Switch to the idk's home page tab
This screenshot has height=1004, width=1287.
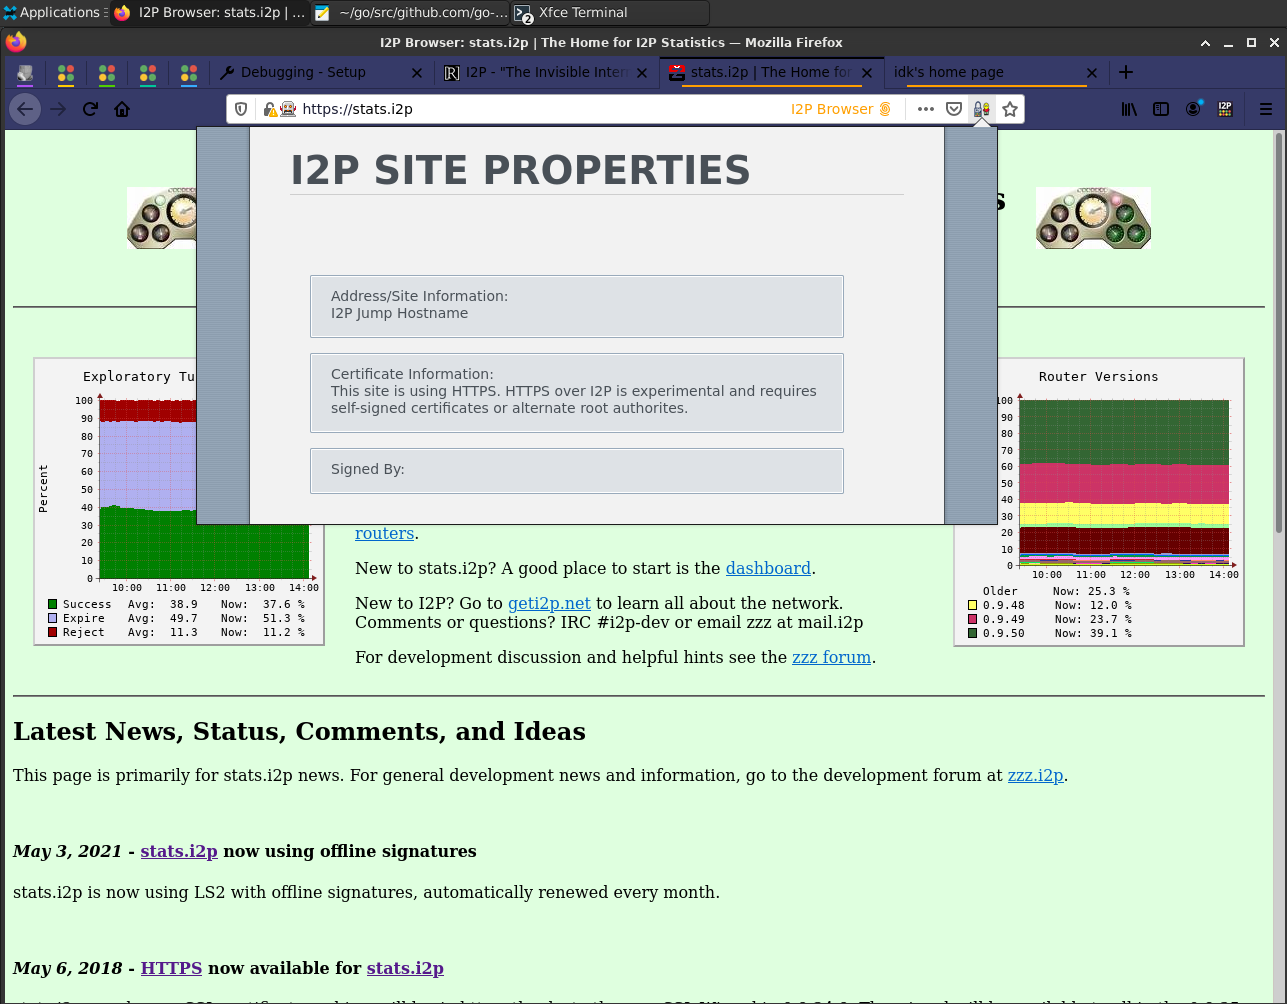[990, 72]
